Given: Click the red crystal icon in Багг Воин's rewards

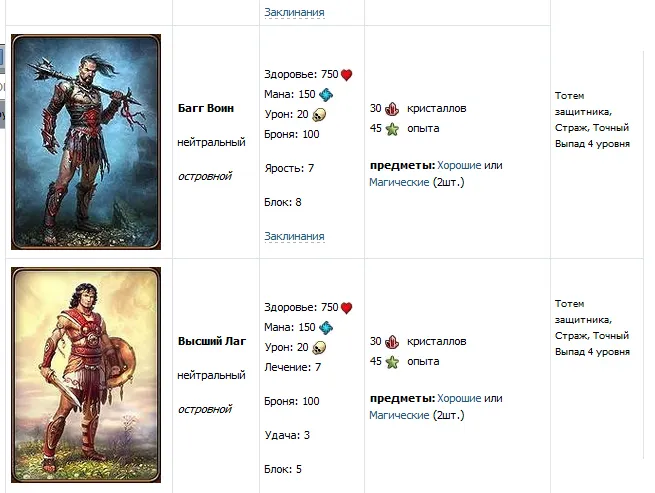Looking at the screenshot, I should click(392, 109).
